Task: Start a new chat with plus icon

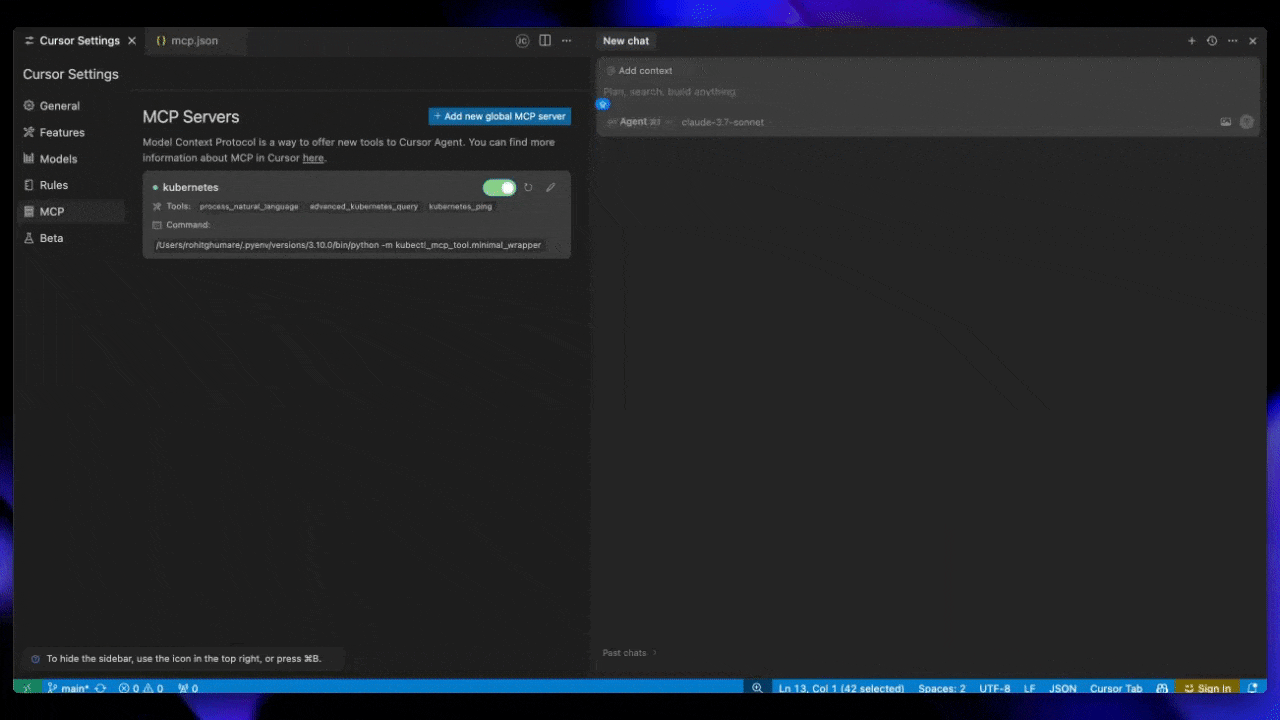Action: tap(1191, 41)
